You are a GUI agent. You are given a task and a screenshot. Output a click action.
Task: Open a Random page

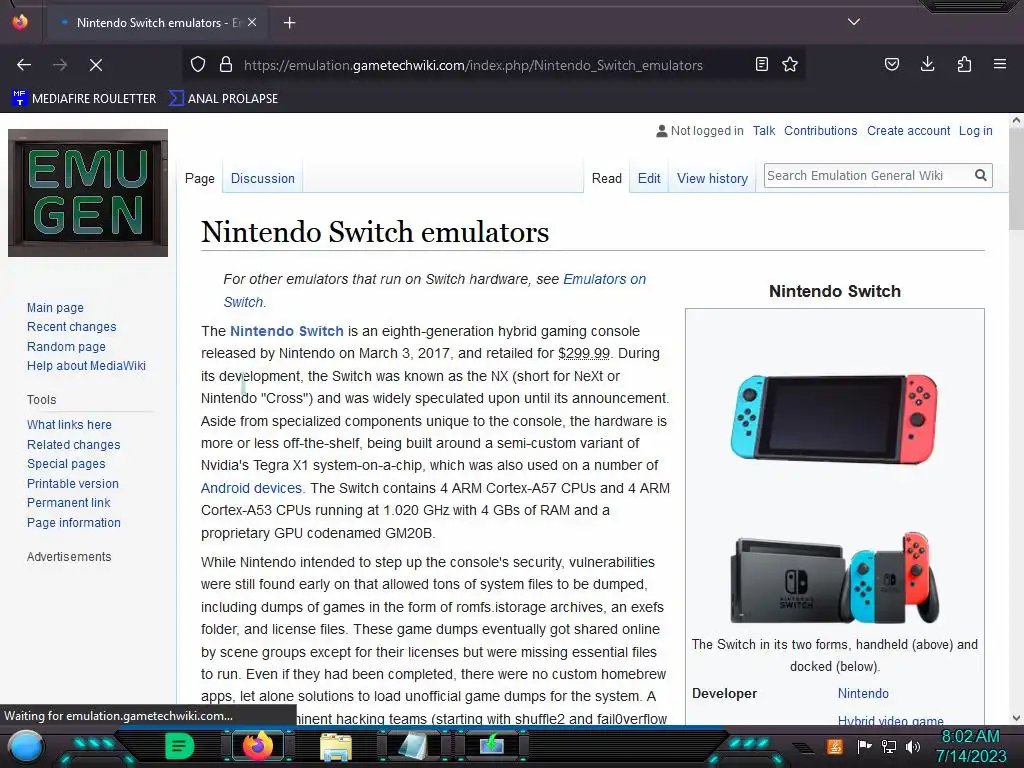[66, 347]
